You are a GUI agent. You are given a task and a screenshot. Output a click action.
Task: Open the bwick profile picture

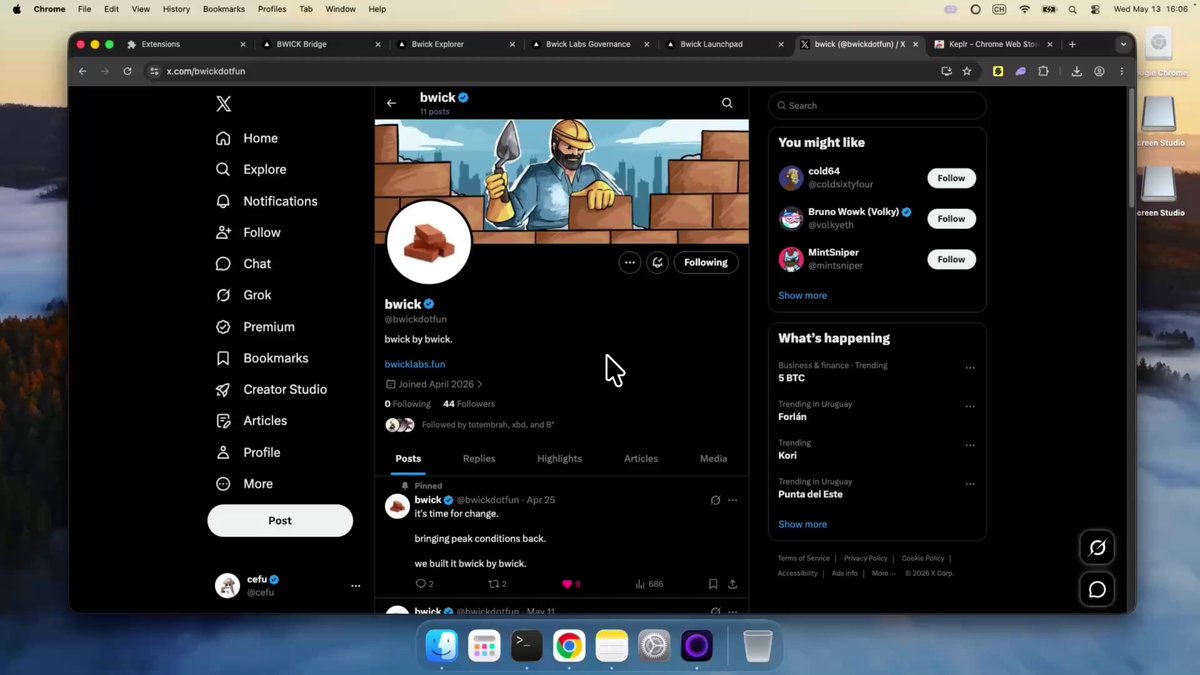coord(428,241)
